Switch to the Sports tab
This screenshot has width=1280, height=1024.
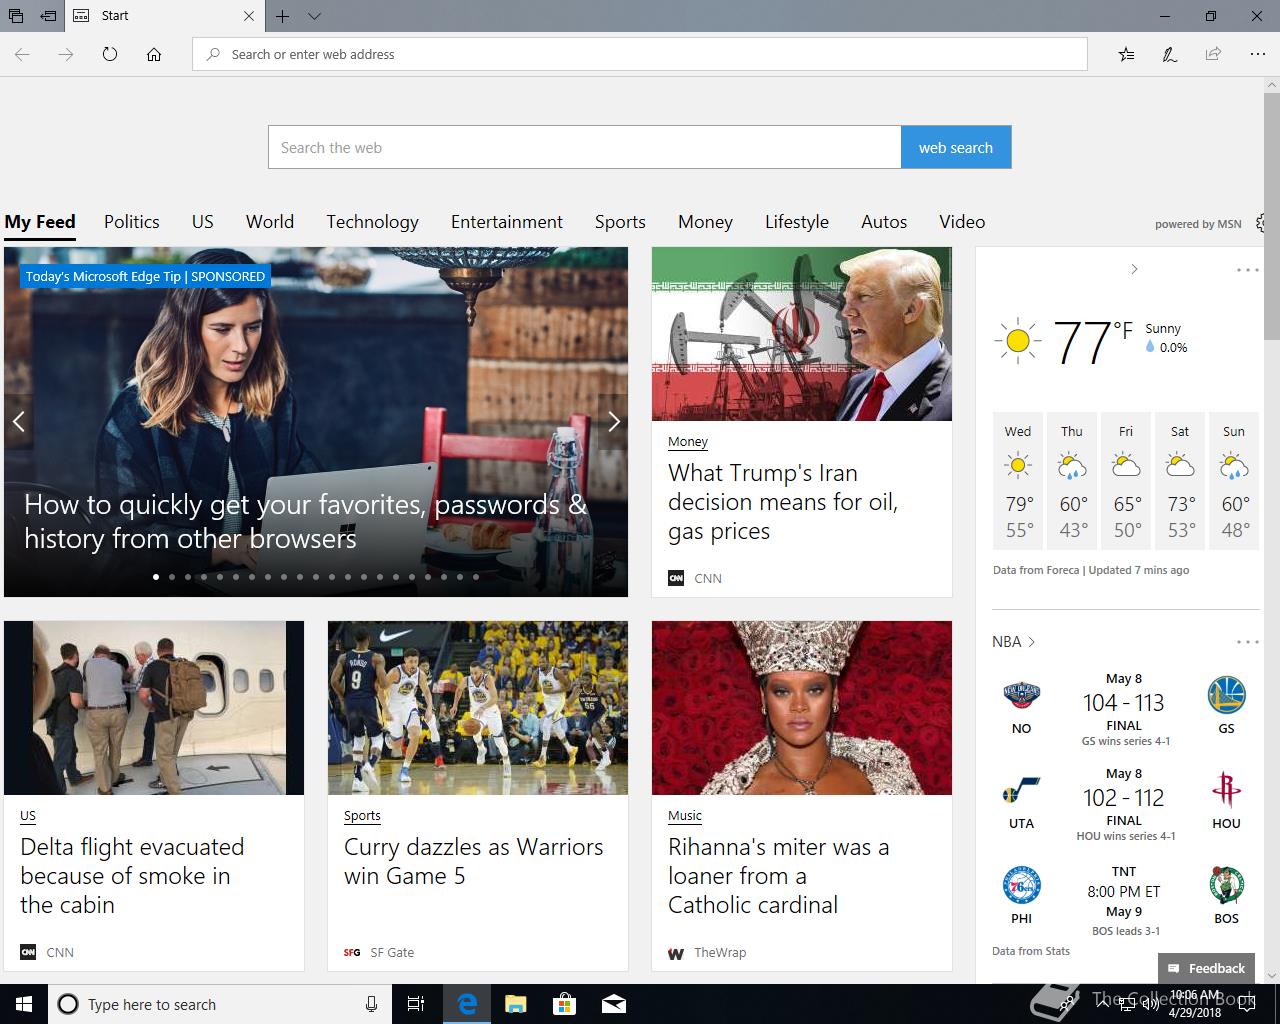tap(620, 222)
